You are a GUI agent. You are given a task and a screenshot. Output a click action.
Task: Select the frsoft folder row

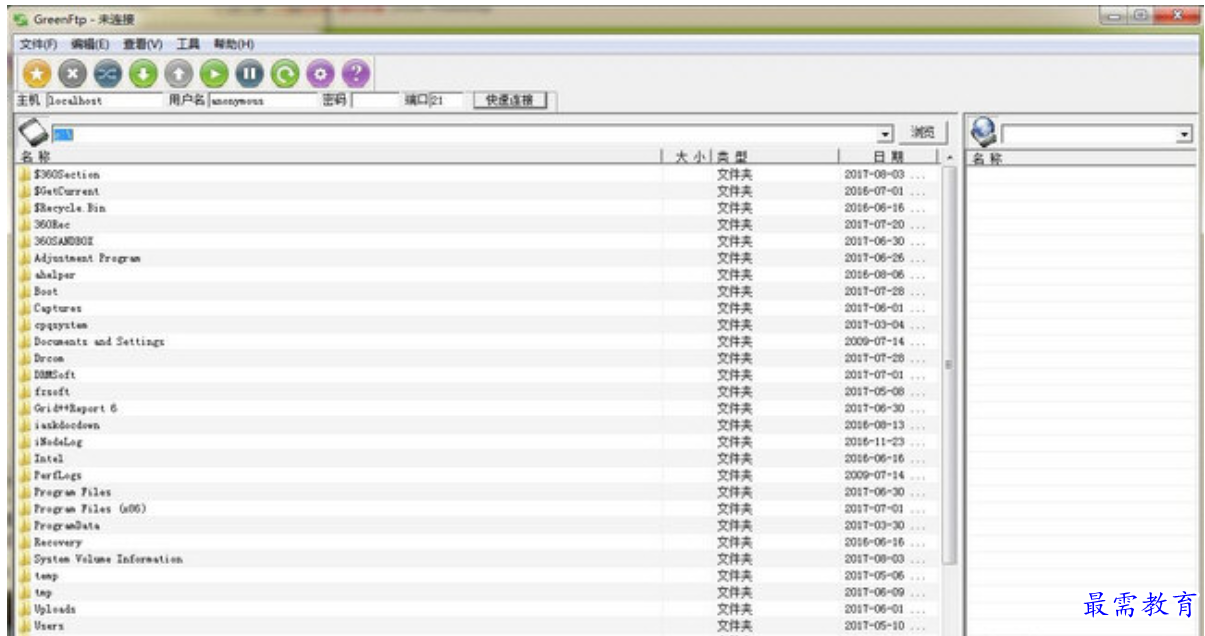click(x=478, y=392)
